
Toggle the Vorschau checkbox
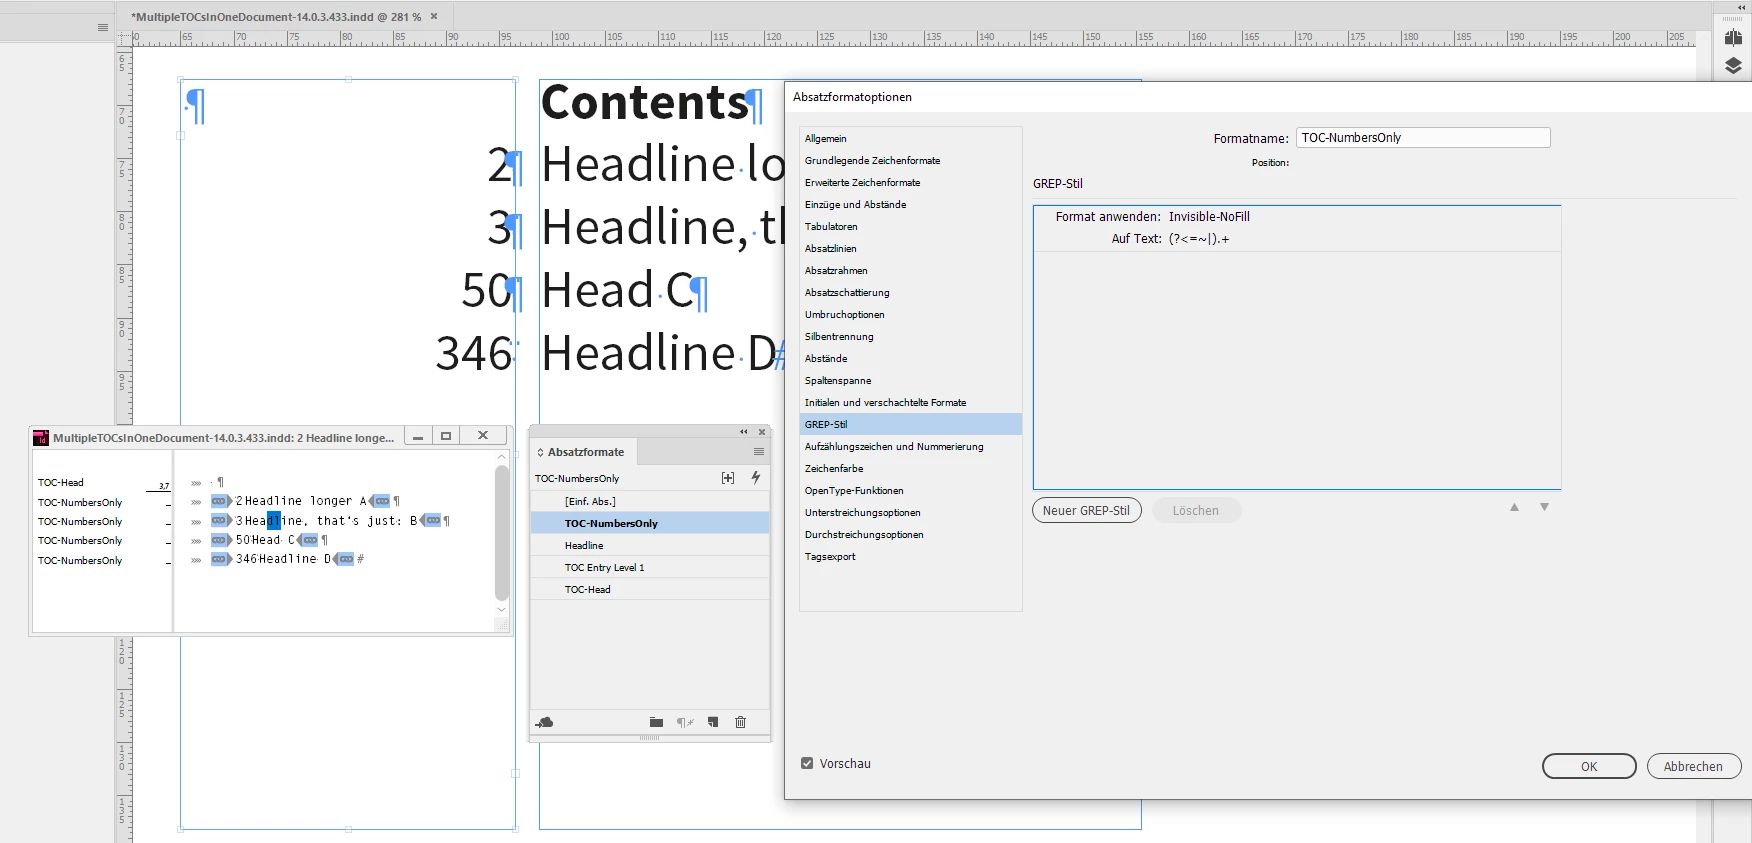807,763
